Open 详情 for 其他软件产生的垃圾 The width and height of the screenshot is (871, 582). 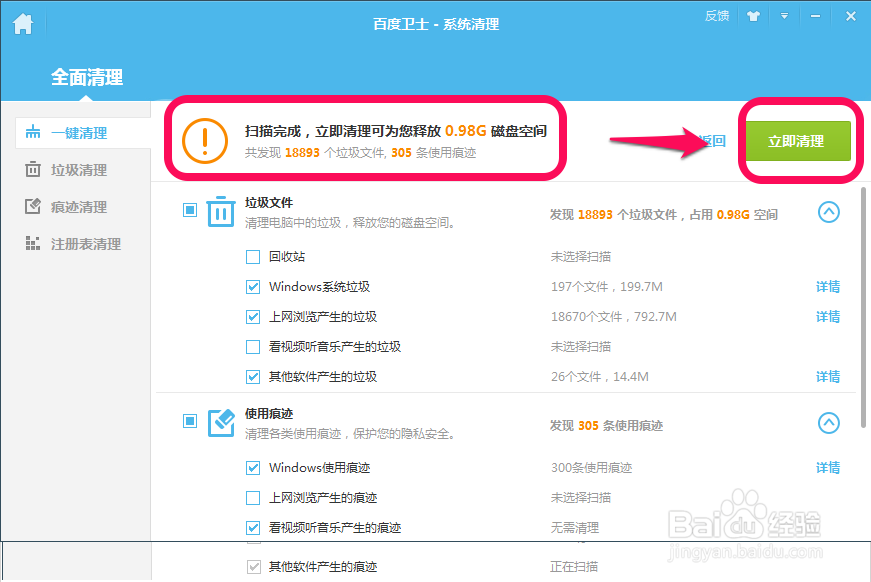(828, 377)
